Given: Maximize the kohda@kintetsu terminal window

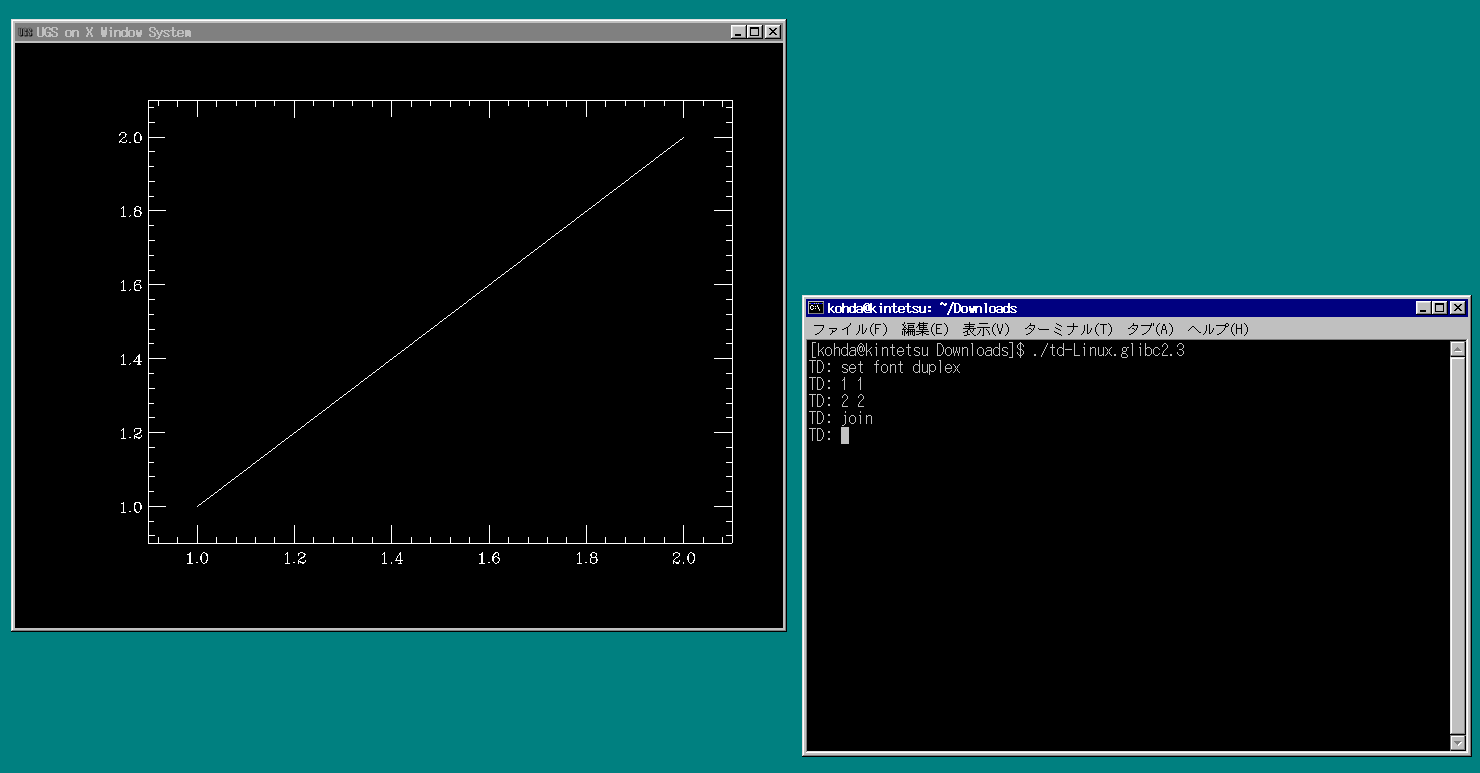Looking at the screenshot, I should click(x=1440, y=308).
